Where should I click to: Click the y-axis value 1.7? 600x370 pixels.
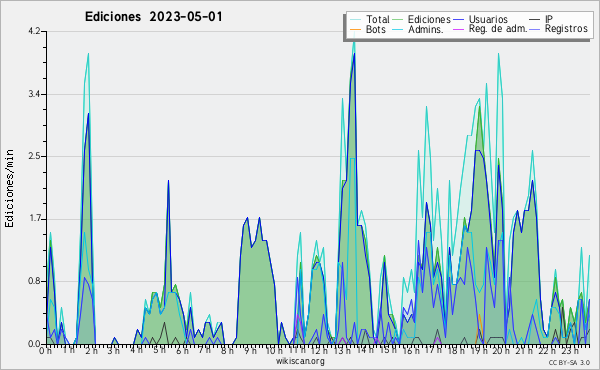pyautogui.click(x=34, y=219)
